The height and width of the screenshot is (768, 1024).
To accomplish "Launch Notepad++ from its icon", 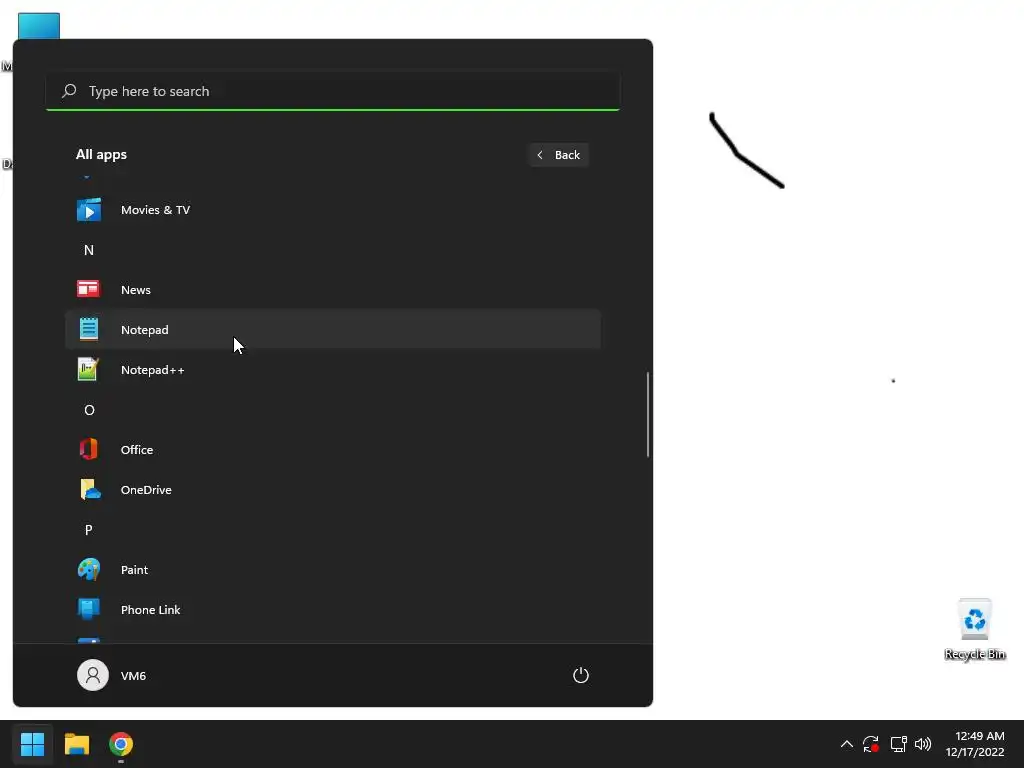I will [x=89, y=370].
